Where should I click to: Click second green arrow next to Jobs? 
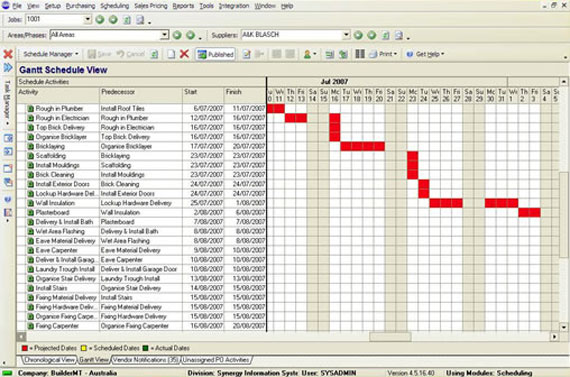pyautogui.click(x=113, y=20)
